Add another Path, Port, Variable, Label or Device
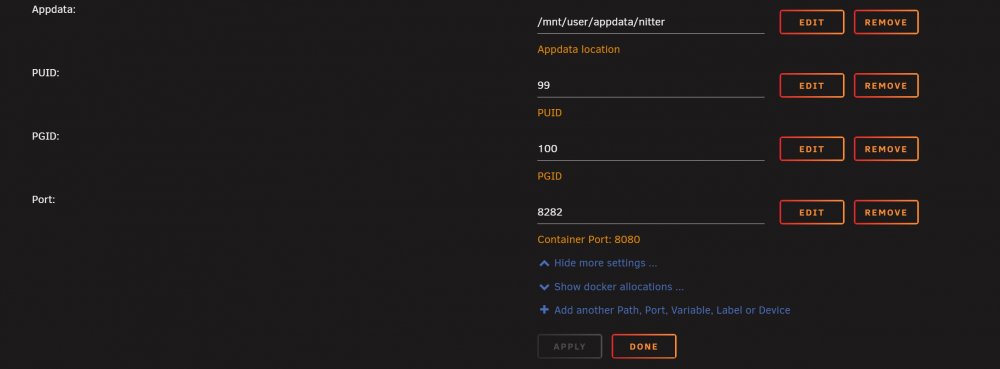The width and height of the screenshot is (1000, 369). click(x=672, y=310)
